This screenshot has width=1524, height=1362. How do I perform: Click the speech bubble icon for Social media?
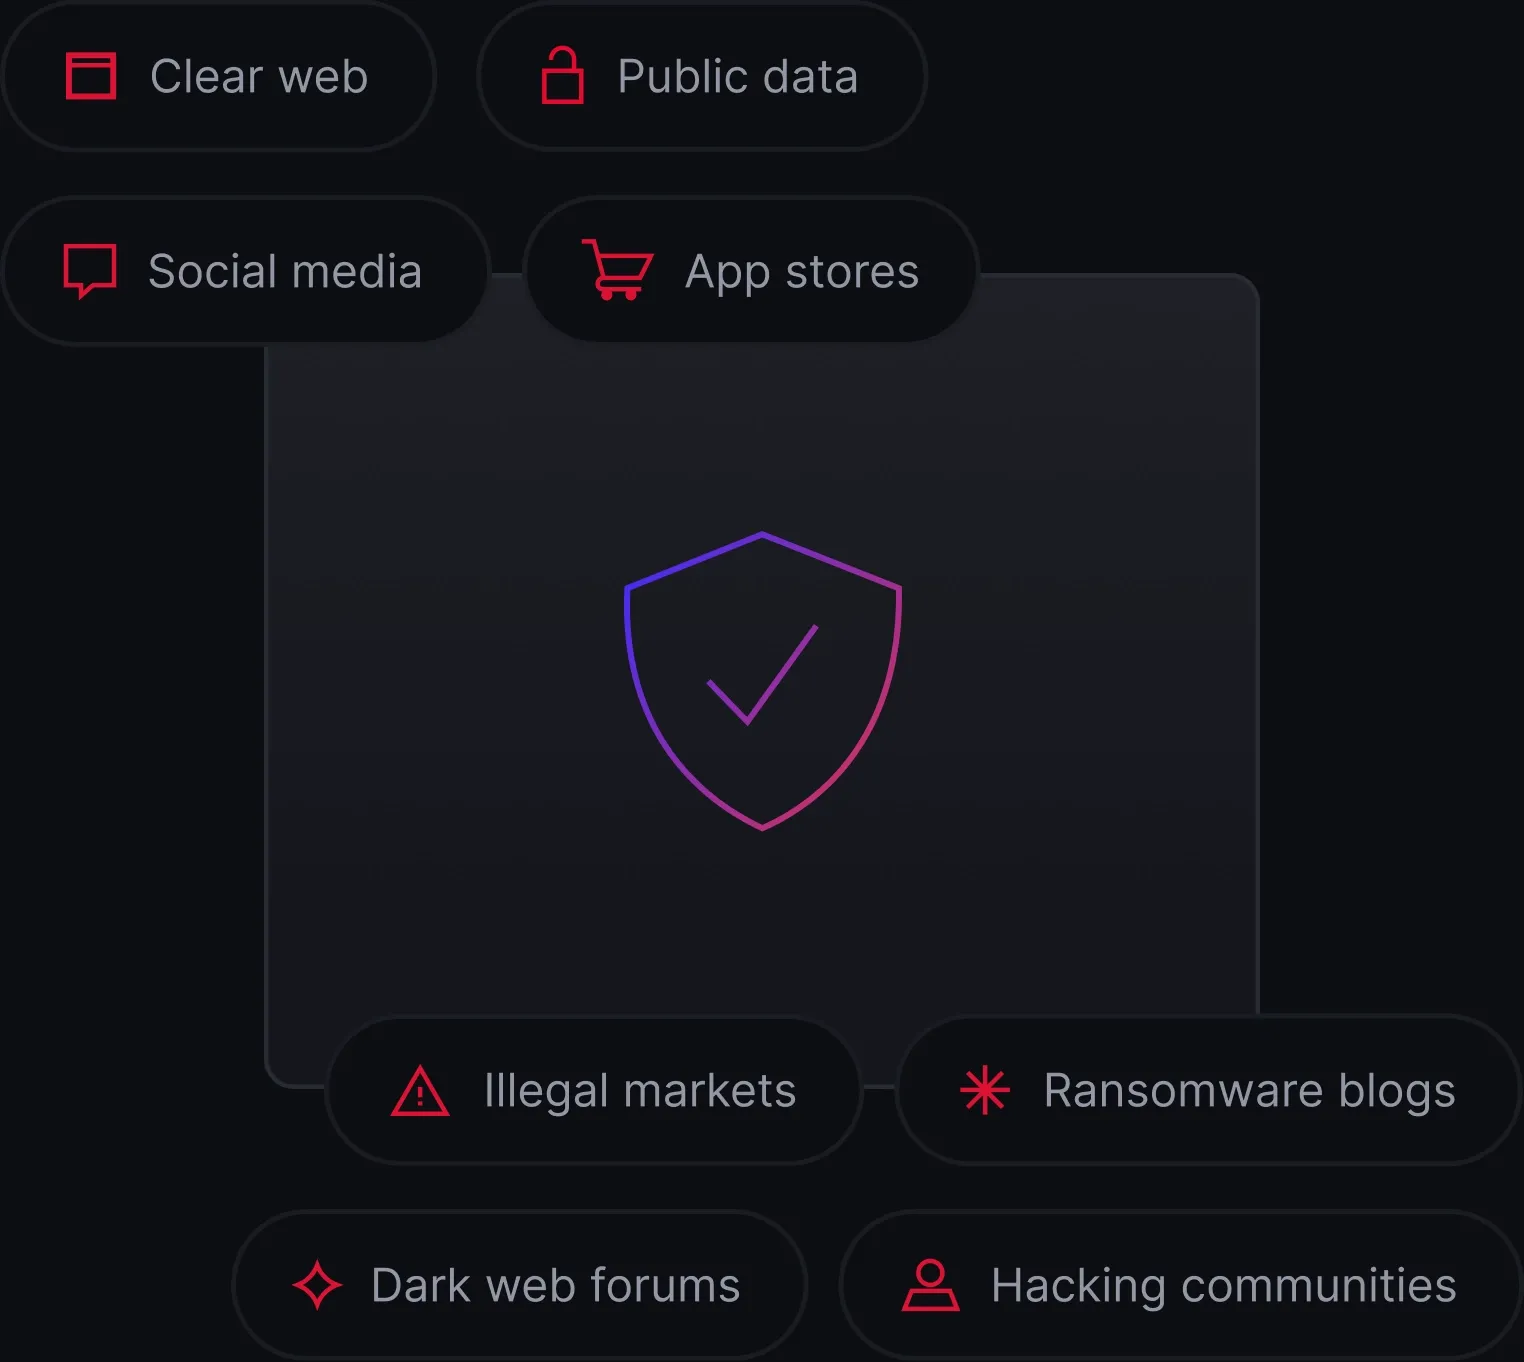(x=90, y=270)
